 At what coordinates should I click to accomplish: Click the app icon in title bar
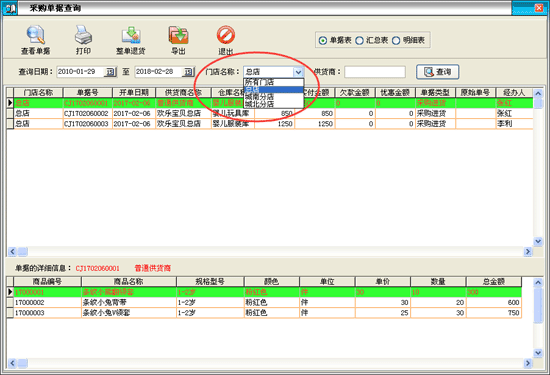click(x=10, y=8)
